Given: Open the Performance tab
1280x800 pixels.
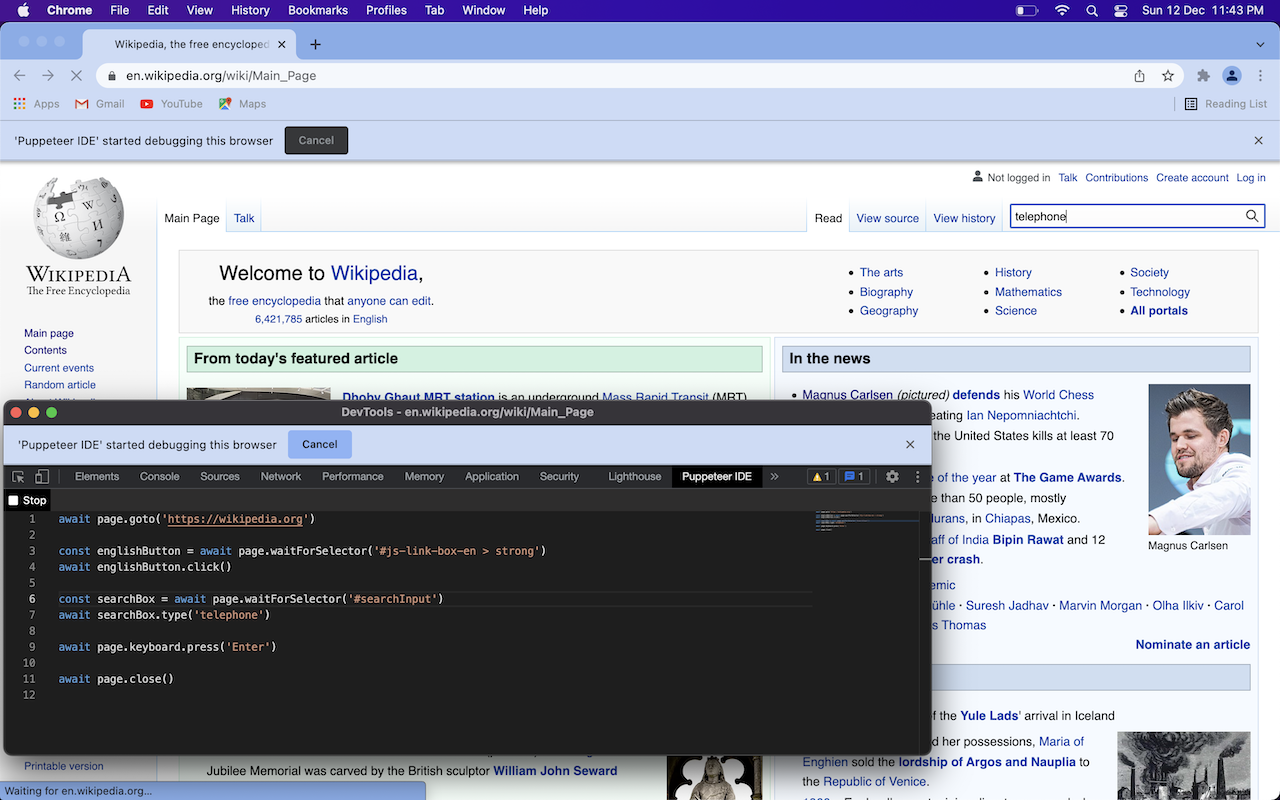Looking at the screenshot, I should 353,477.
